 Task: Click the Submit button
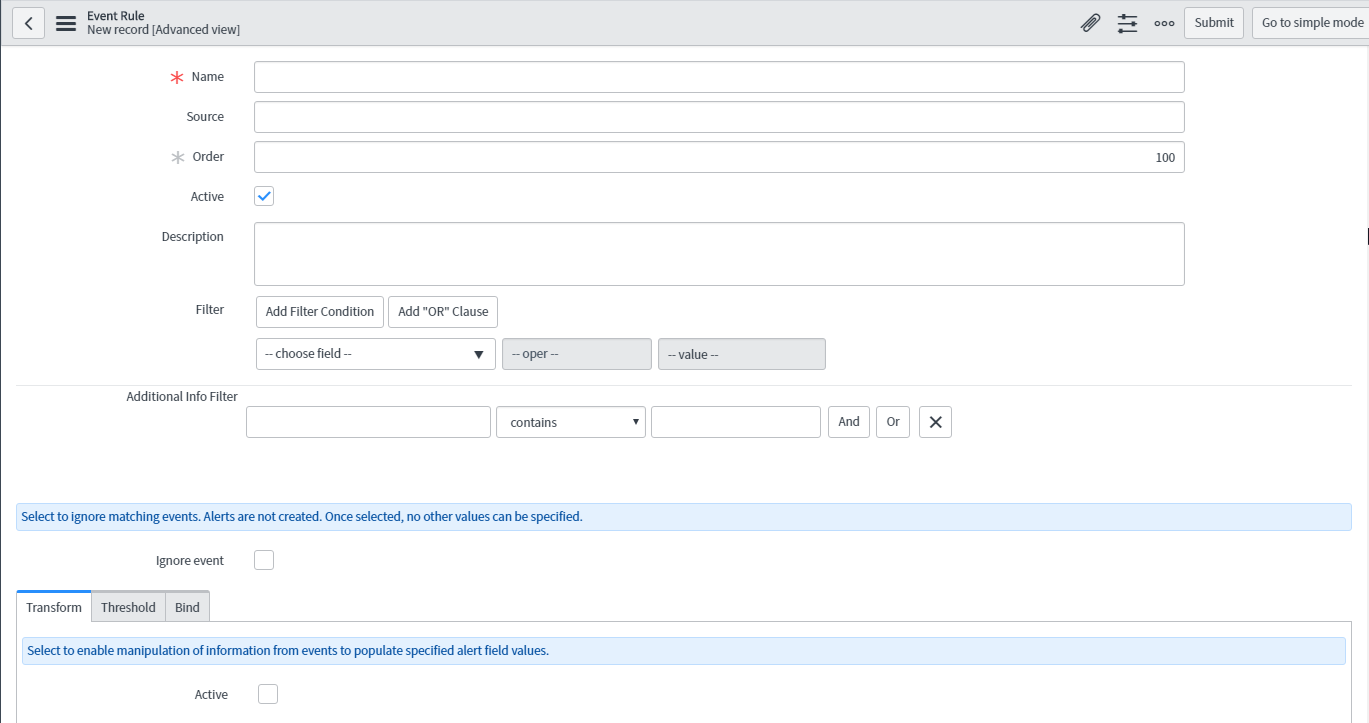1213,23
